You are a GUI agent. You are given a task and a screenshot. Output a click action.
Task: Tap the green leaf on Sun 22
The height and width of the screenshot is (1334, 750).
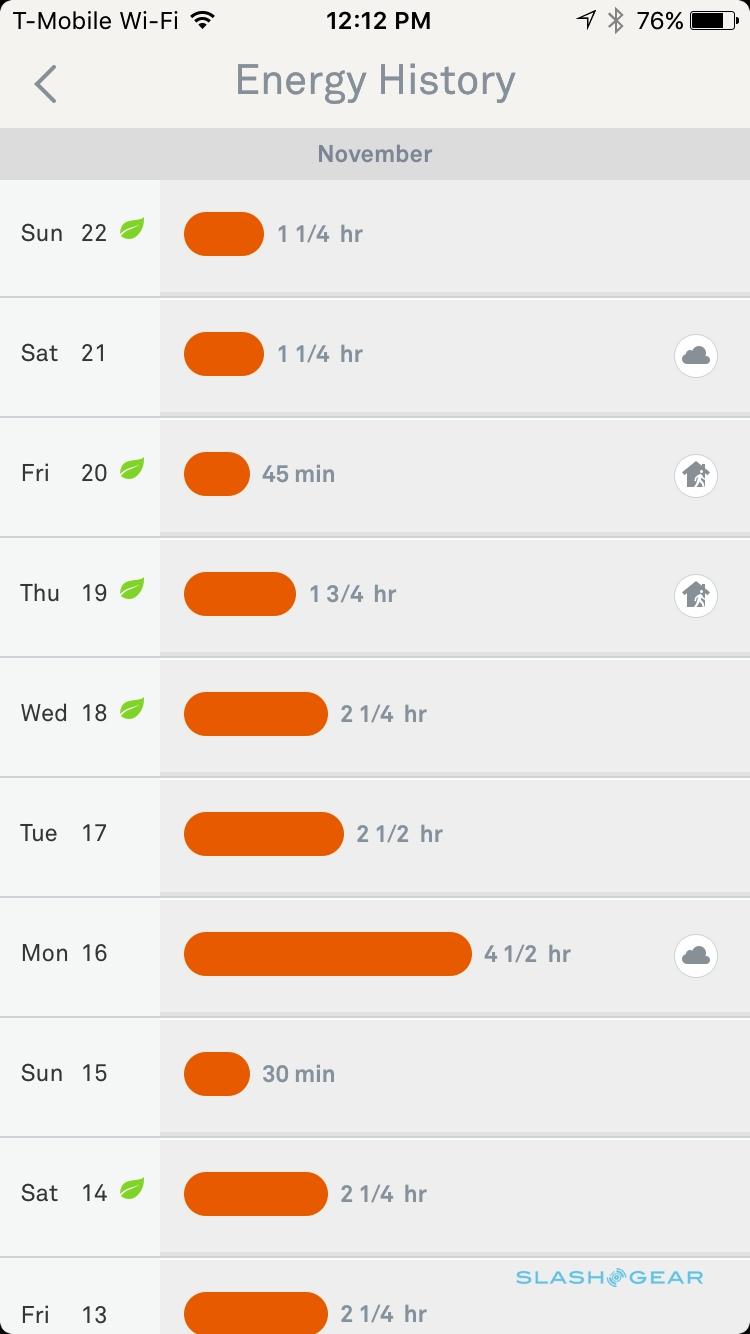[x=132, y=229]
